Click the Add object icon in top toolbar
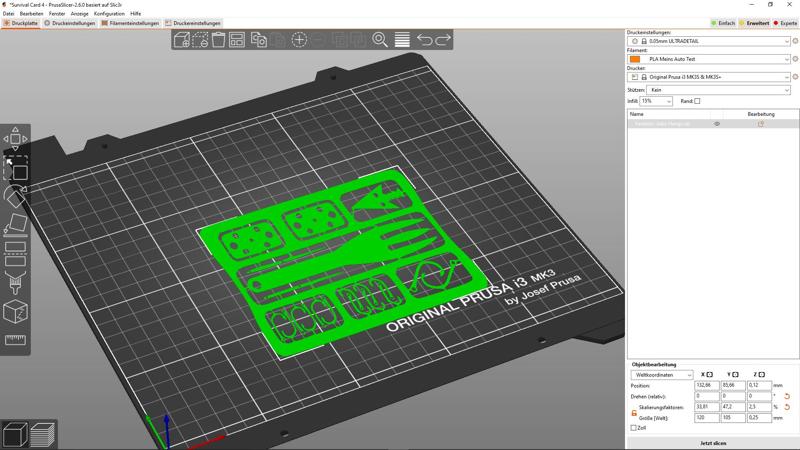This screenshot has height=450, width=800. (x=182, y=40)
